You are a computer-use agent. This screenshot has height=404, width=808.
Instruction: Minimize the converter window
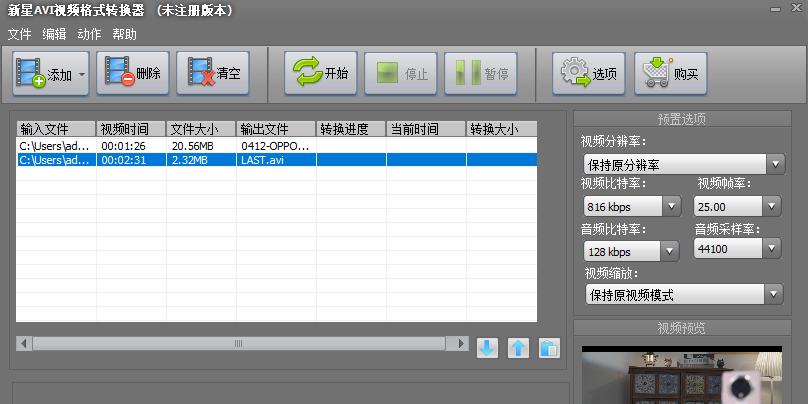point(775,10)
